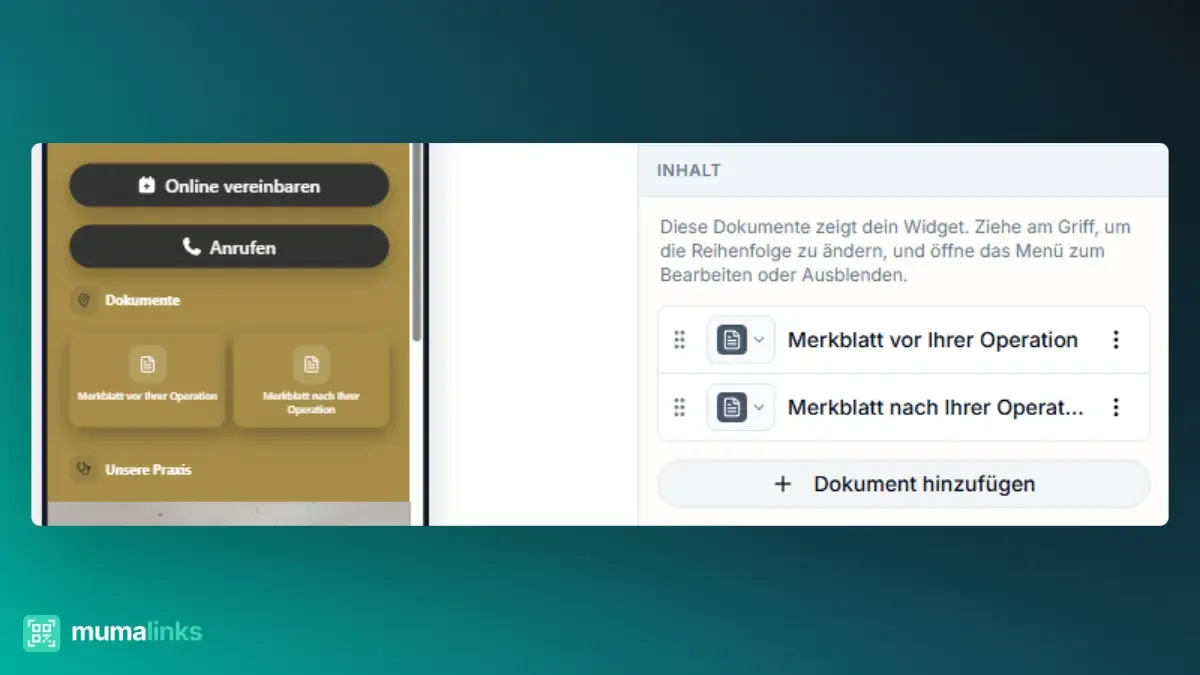Screen dimensions: 1200x675
Task: Click the 'Merkblatt vor Ihrer Operation' list title
Action: (x=933, y=340)
